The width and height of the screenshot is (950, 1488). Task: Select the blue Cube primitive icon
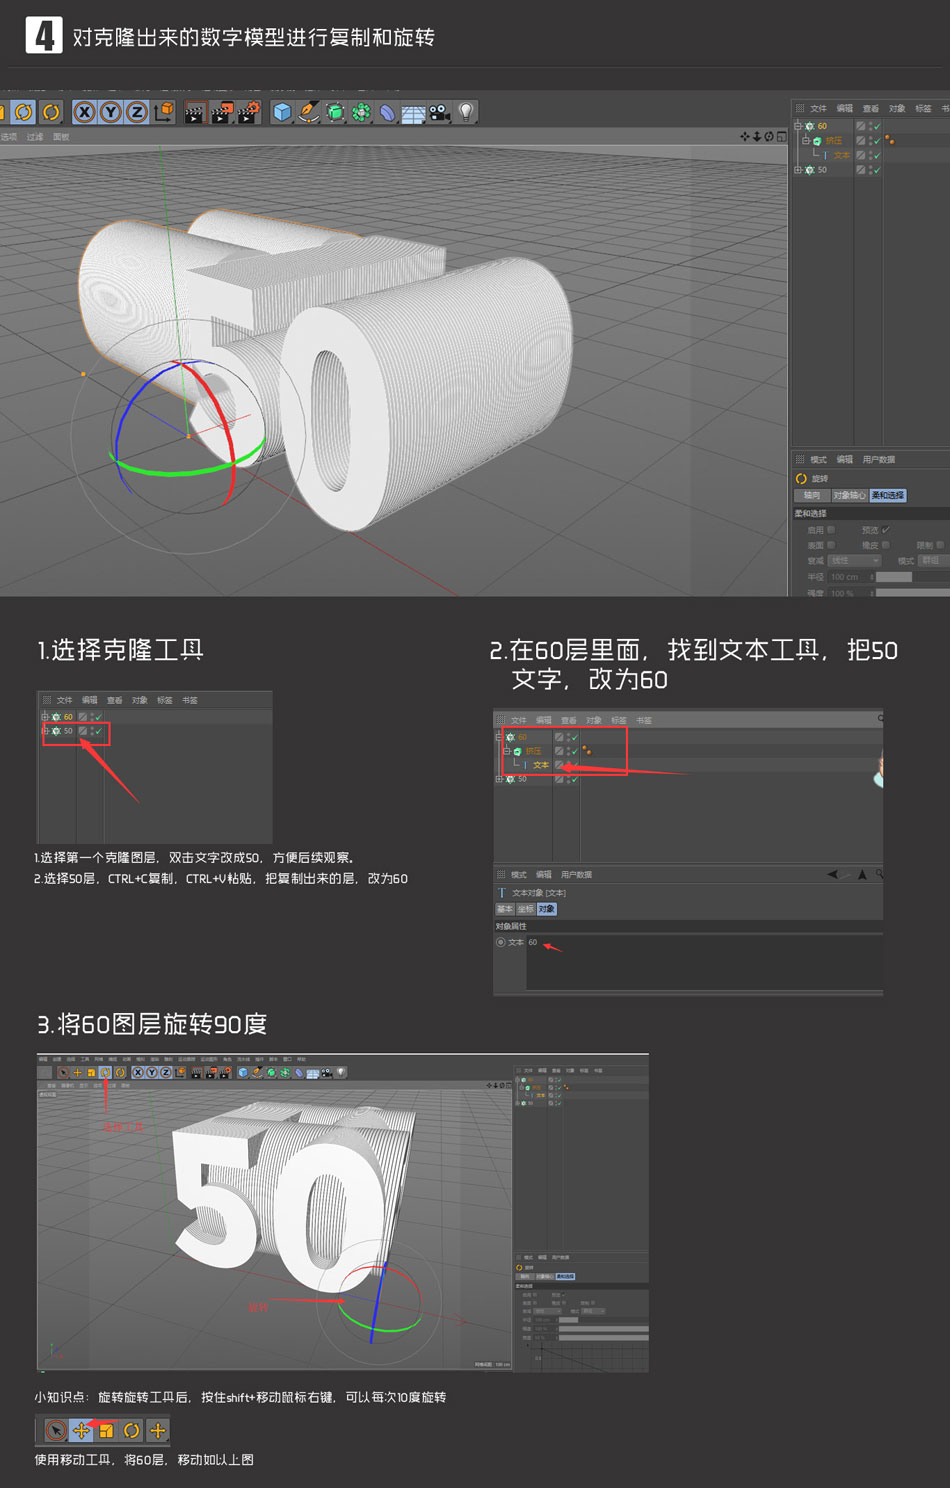pyautogui.click(x=282, y=112)
